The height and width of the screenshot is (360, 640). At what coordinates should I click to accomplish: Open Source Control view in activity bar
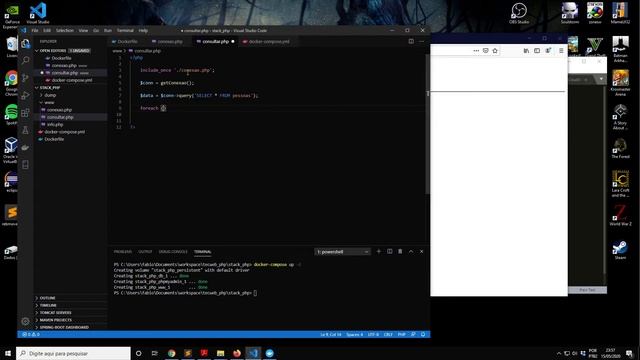[25, 78]
